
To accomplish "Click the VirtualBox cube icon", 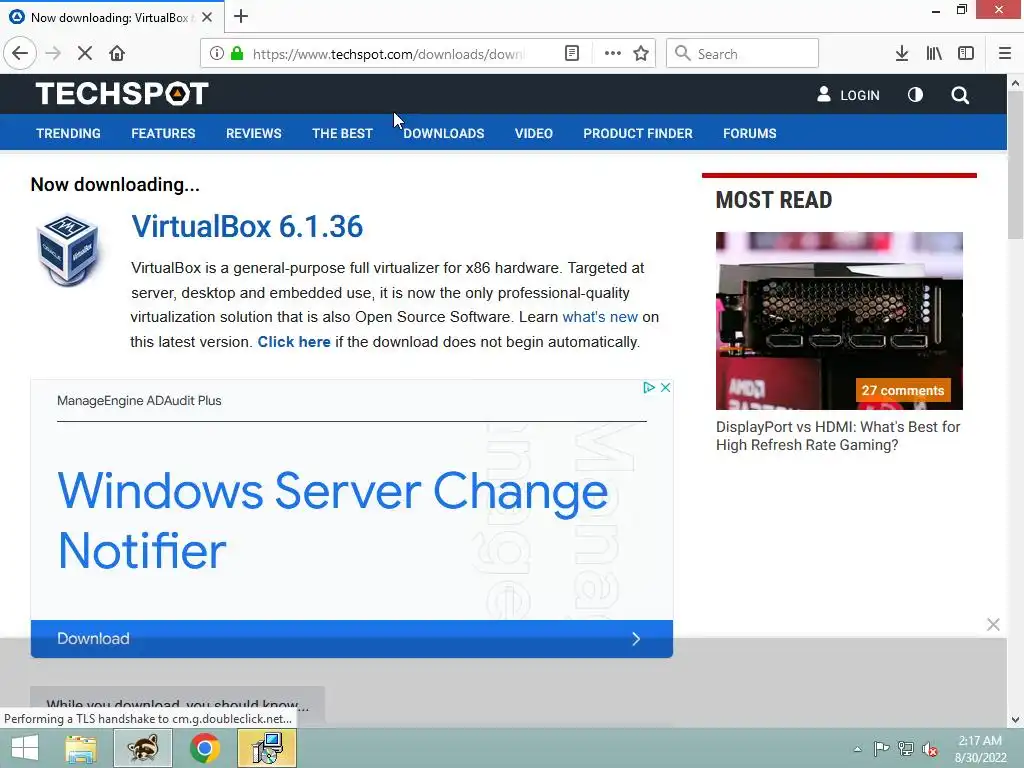I will [67, 251].
